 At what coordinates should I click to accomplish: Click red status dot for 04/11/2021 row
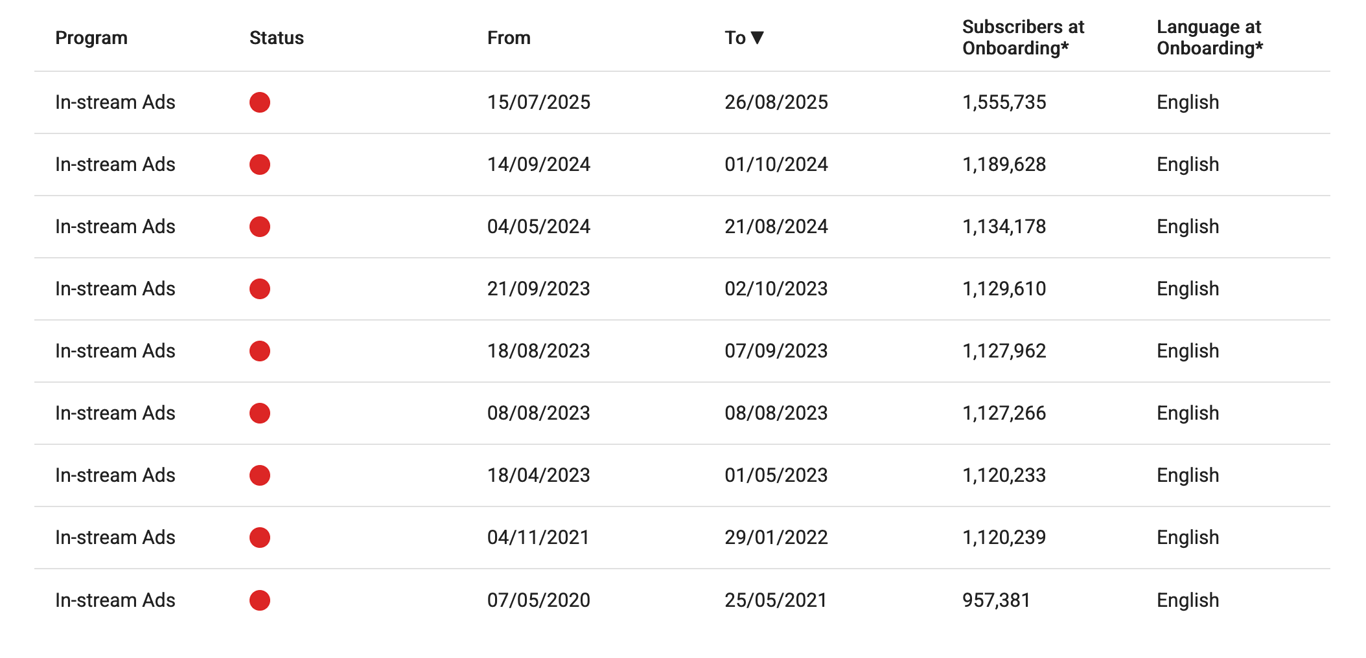pos(260,538)
